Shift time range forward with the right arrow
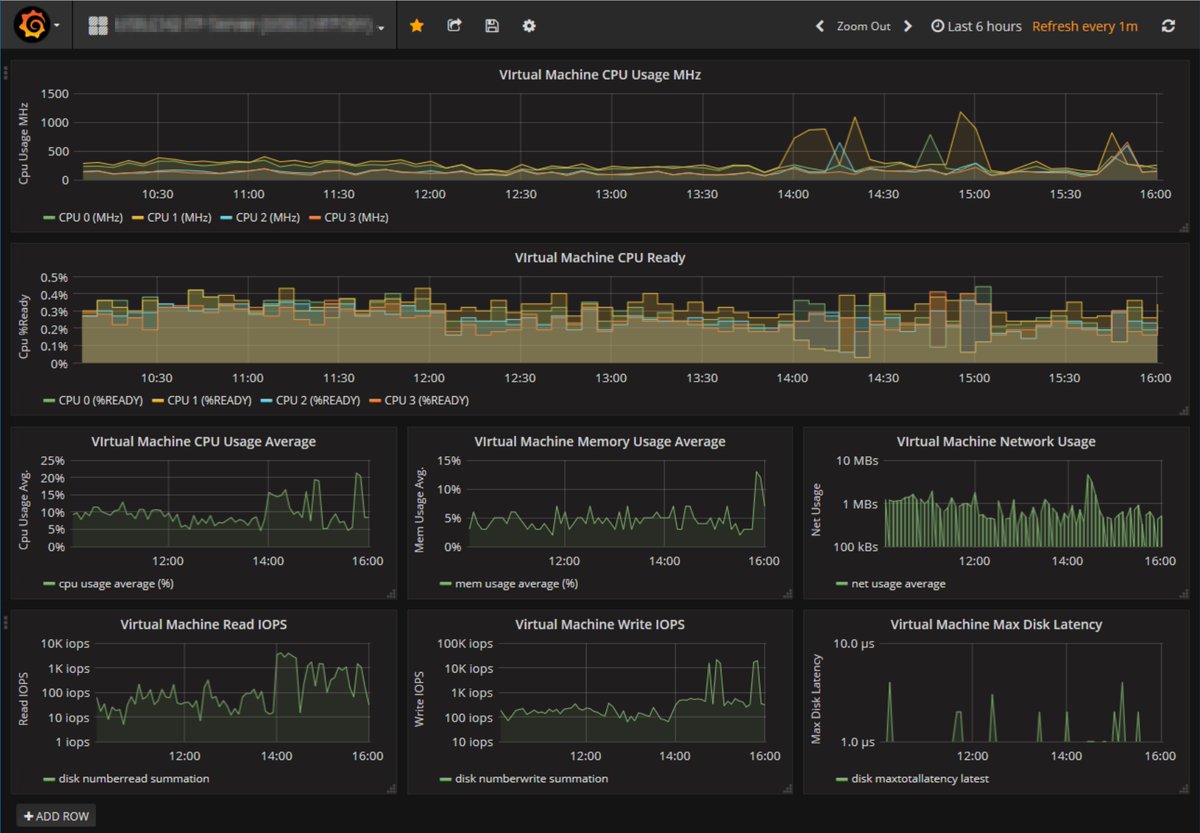The height and width of the screenshot is (833, 1200). [x=907, y=25]
